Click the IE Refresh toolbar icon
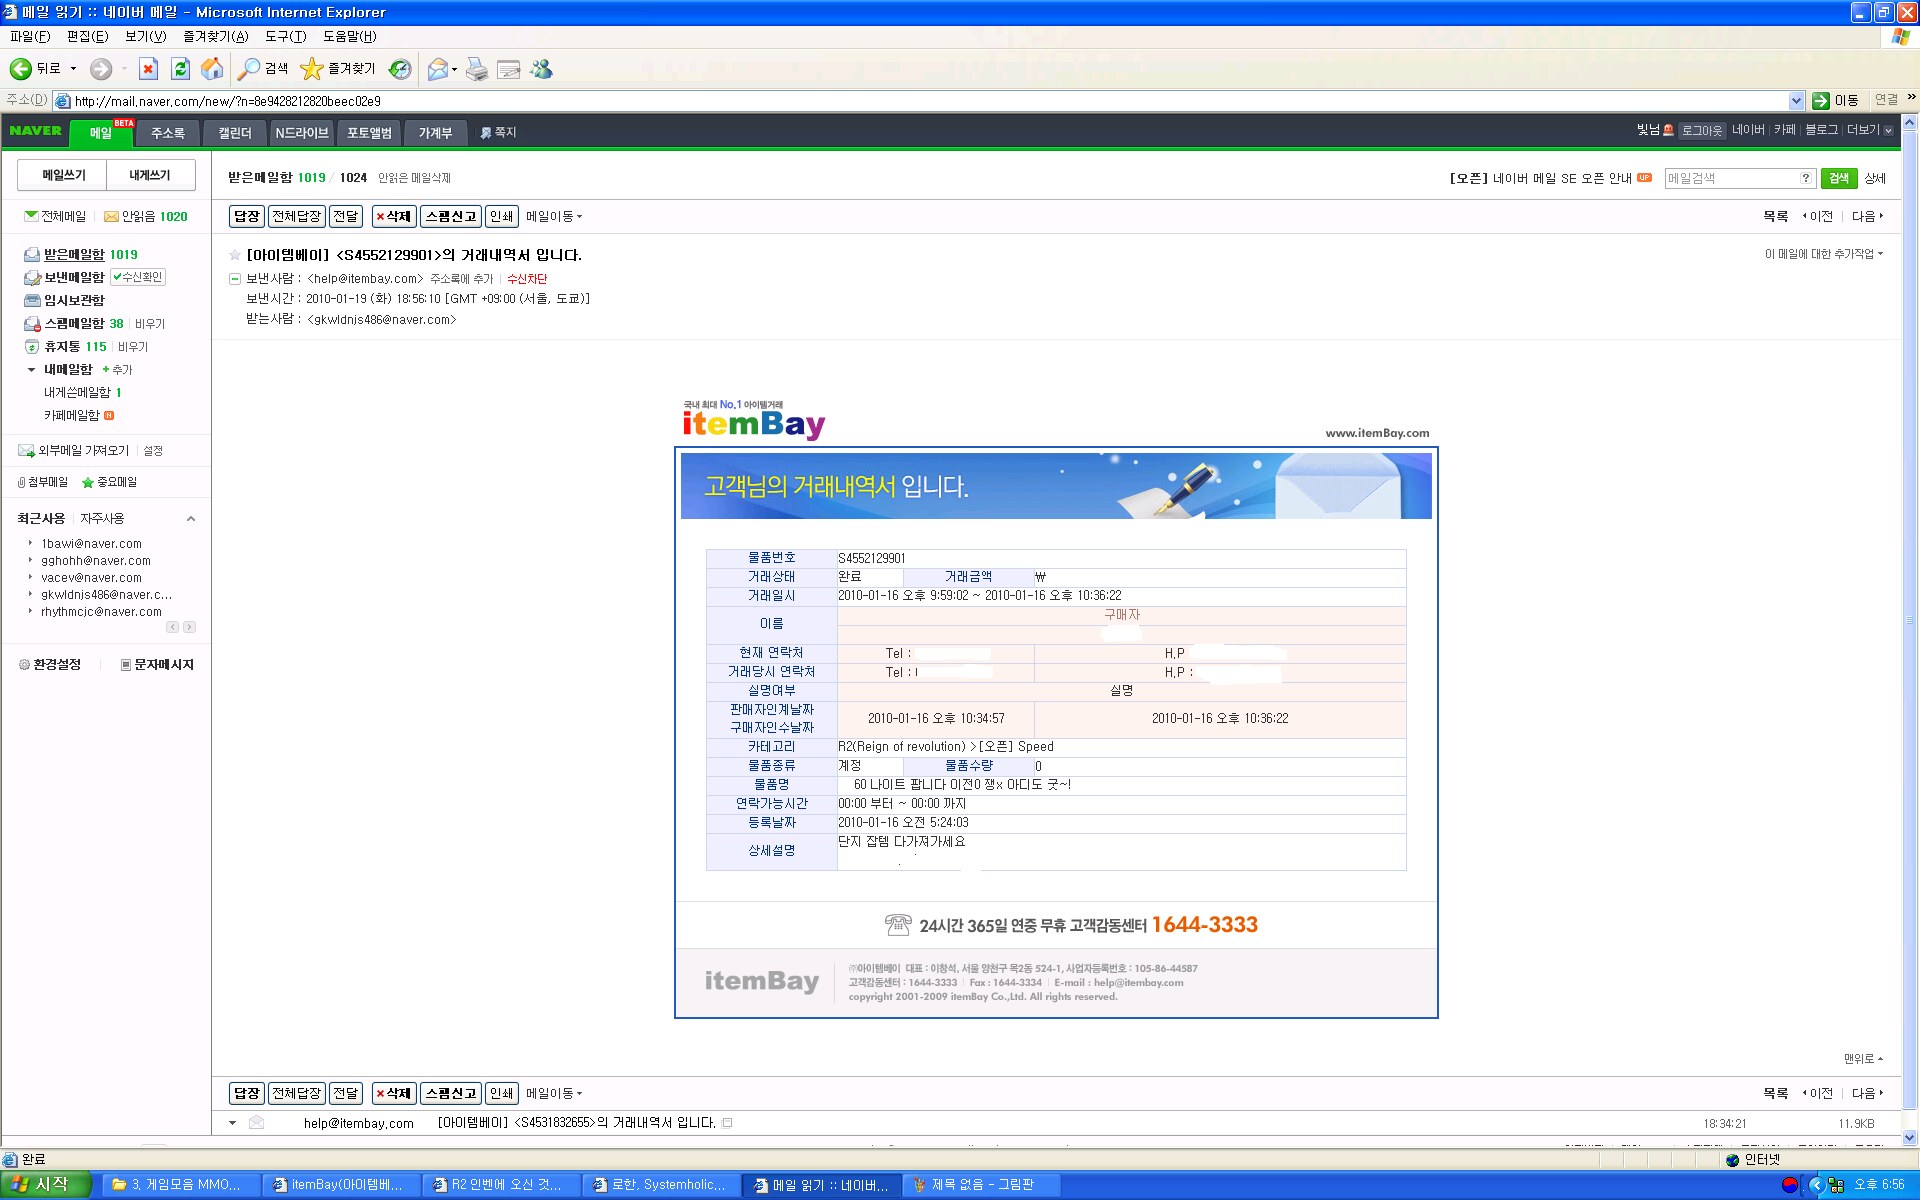The image size is (1920, 1200). point(180,69)
